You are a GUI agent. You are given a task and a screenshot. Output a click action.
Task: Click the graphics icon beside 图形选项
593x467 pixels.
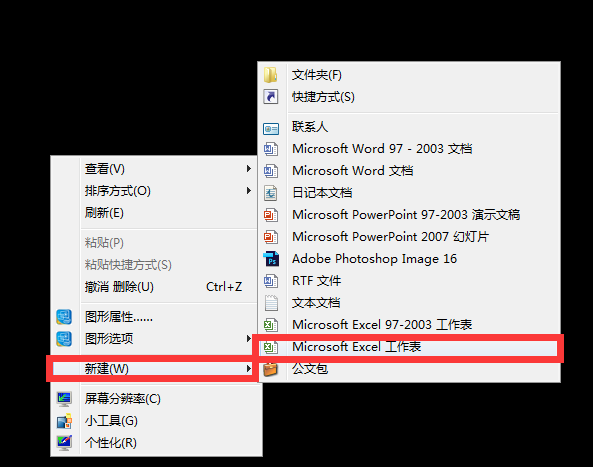click(64, 339)
